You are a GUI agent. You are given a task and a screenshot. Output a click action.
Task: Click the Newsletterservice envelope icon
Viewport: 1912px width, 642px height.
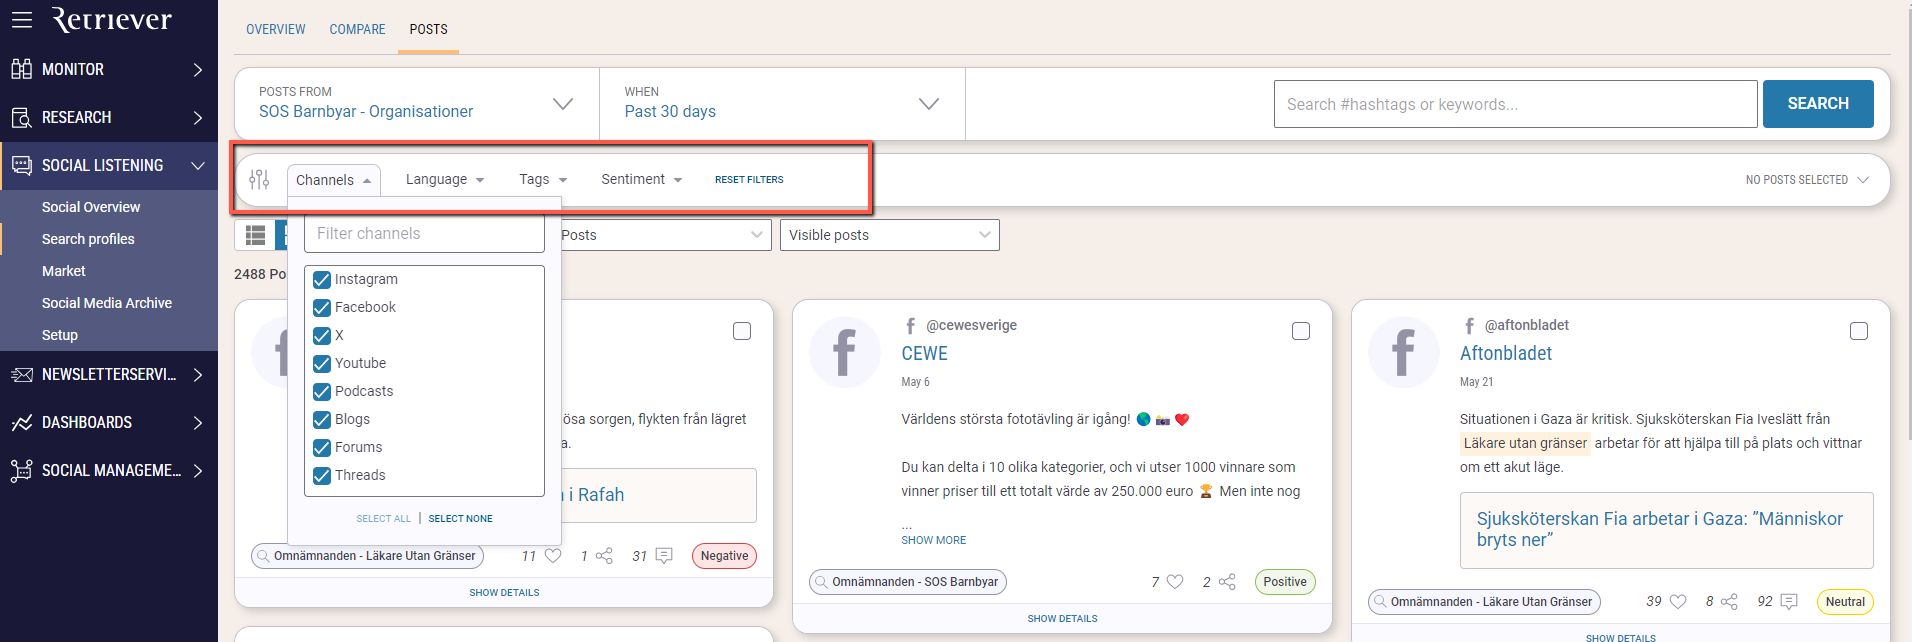coord(21,374)
